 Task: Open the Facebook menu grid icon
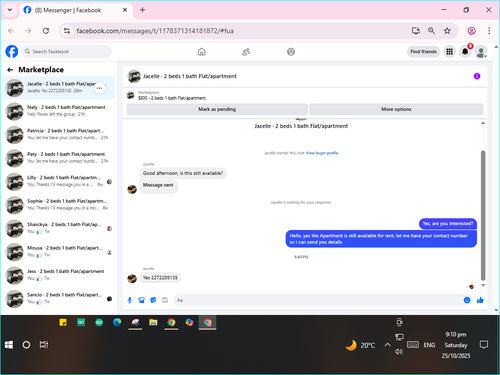click(x=449, y=52)
